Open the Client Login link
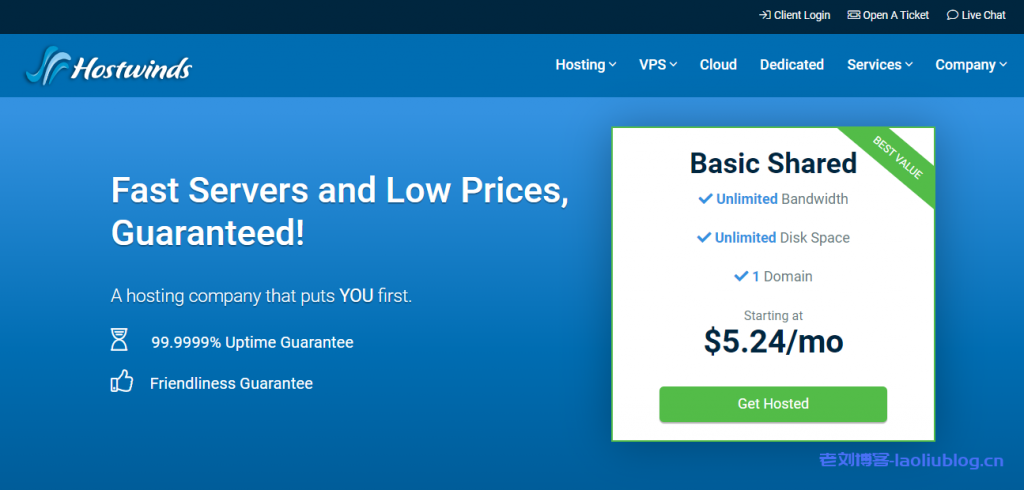This screenshot has width=1024, height=490. (802, 15)
